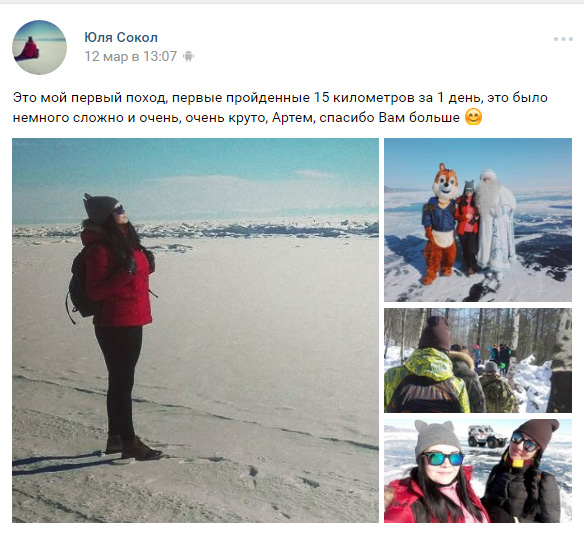584x538 pixels.
Task: Open the post options three-dots menu
Action: coord(563,39)
